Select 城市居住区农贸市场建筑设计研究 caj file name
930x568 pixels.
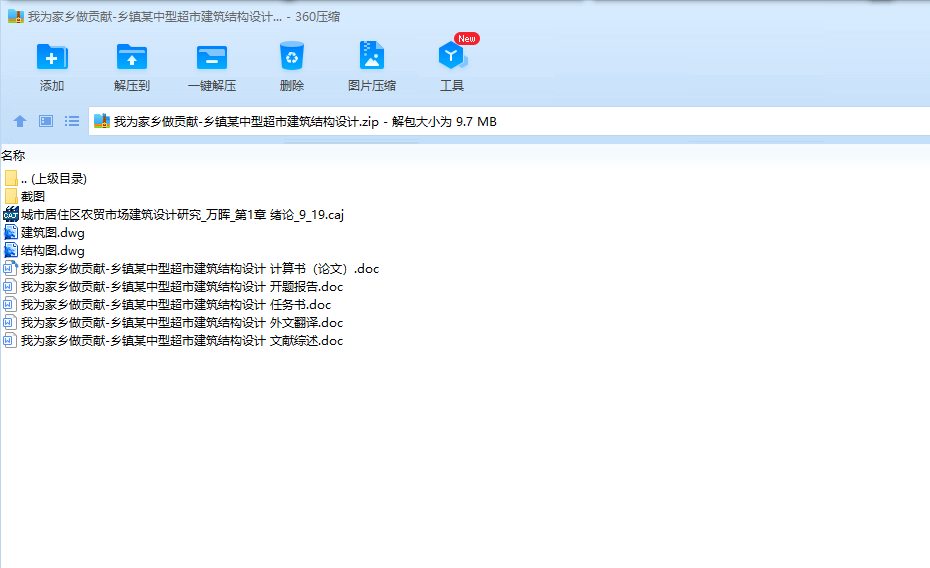(x=182, y=215)
